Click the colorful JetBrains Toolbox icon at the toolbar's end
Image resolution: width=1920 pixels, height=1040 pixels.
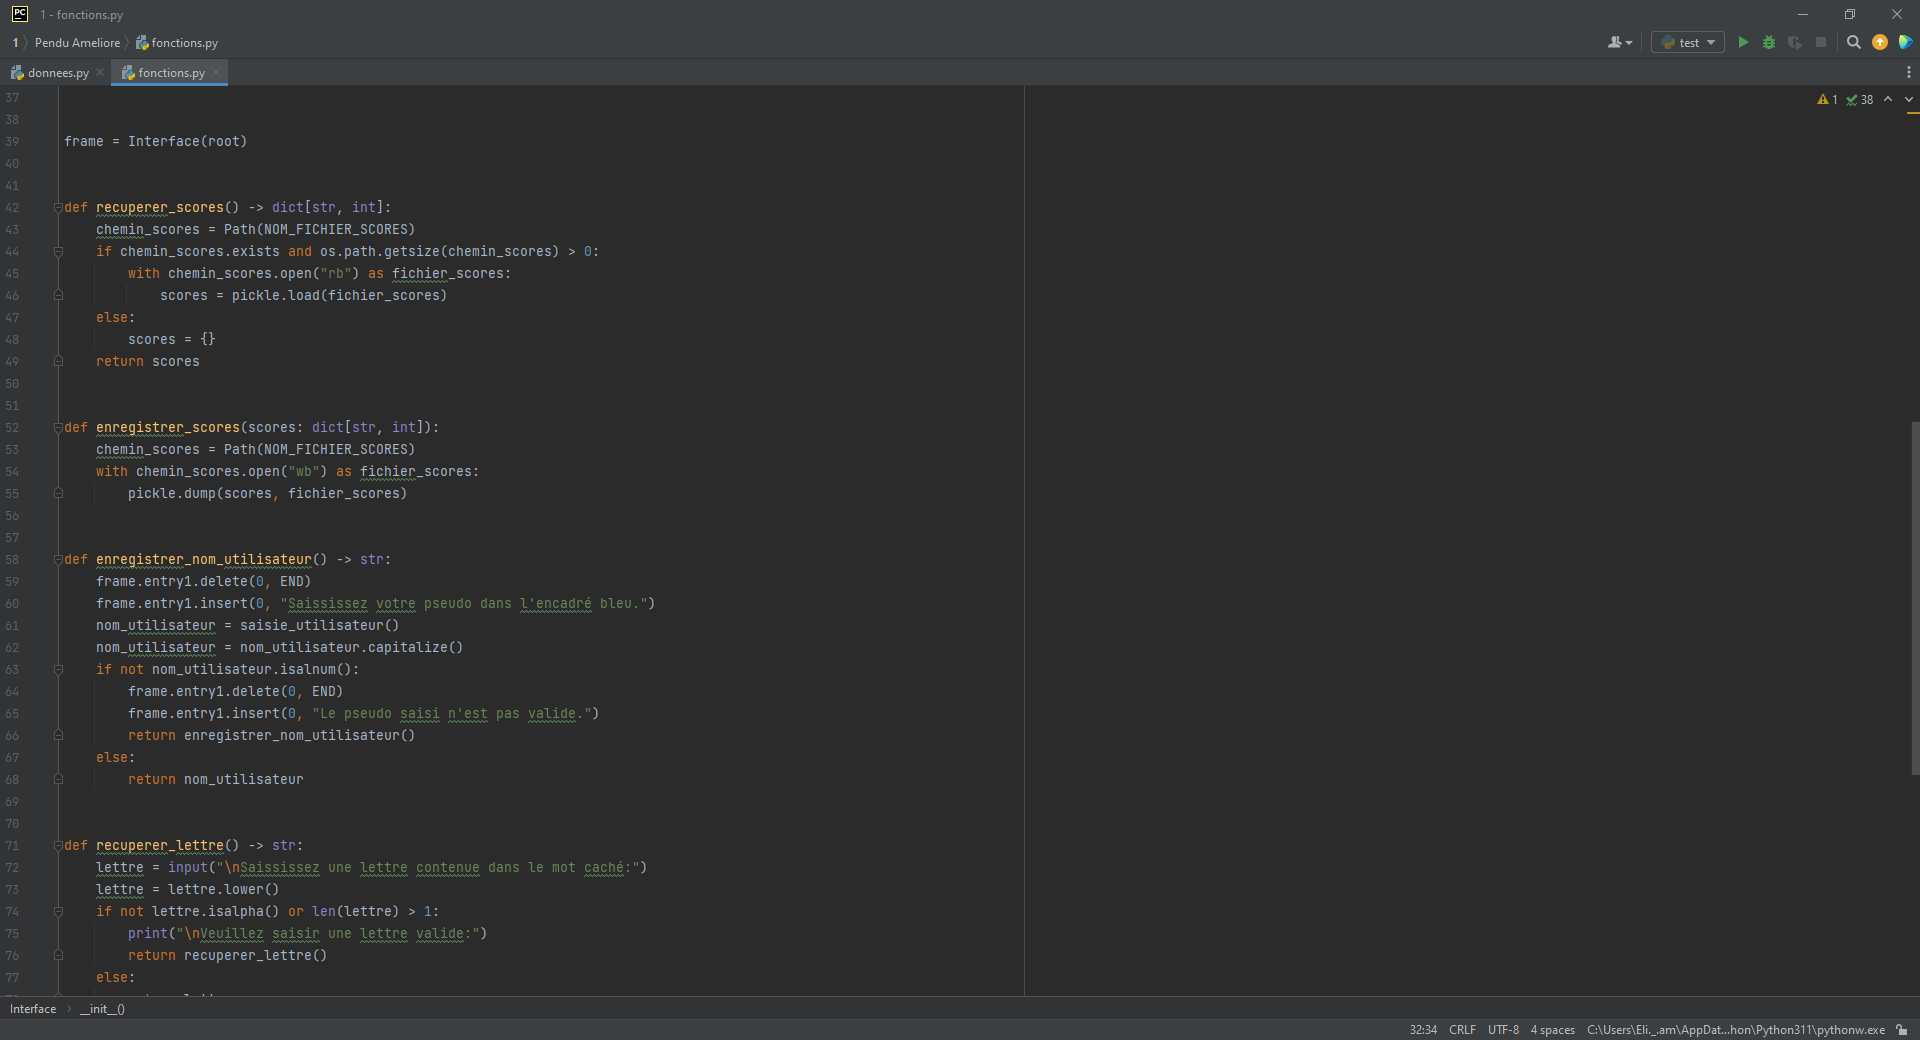click(x=1906, y=42)
